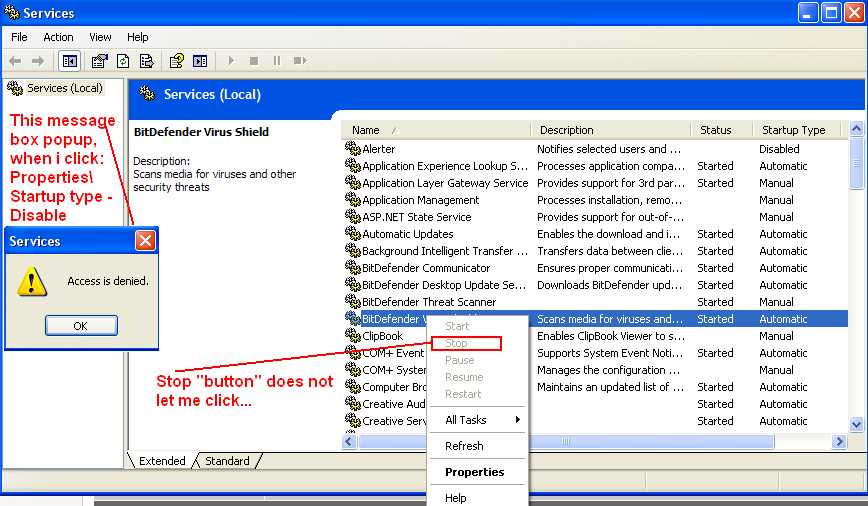Click BitDefender Desktop Update service icon
868x506 pixels.
pyautogui.click(x=353, y=285)
